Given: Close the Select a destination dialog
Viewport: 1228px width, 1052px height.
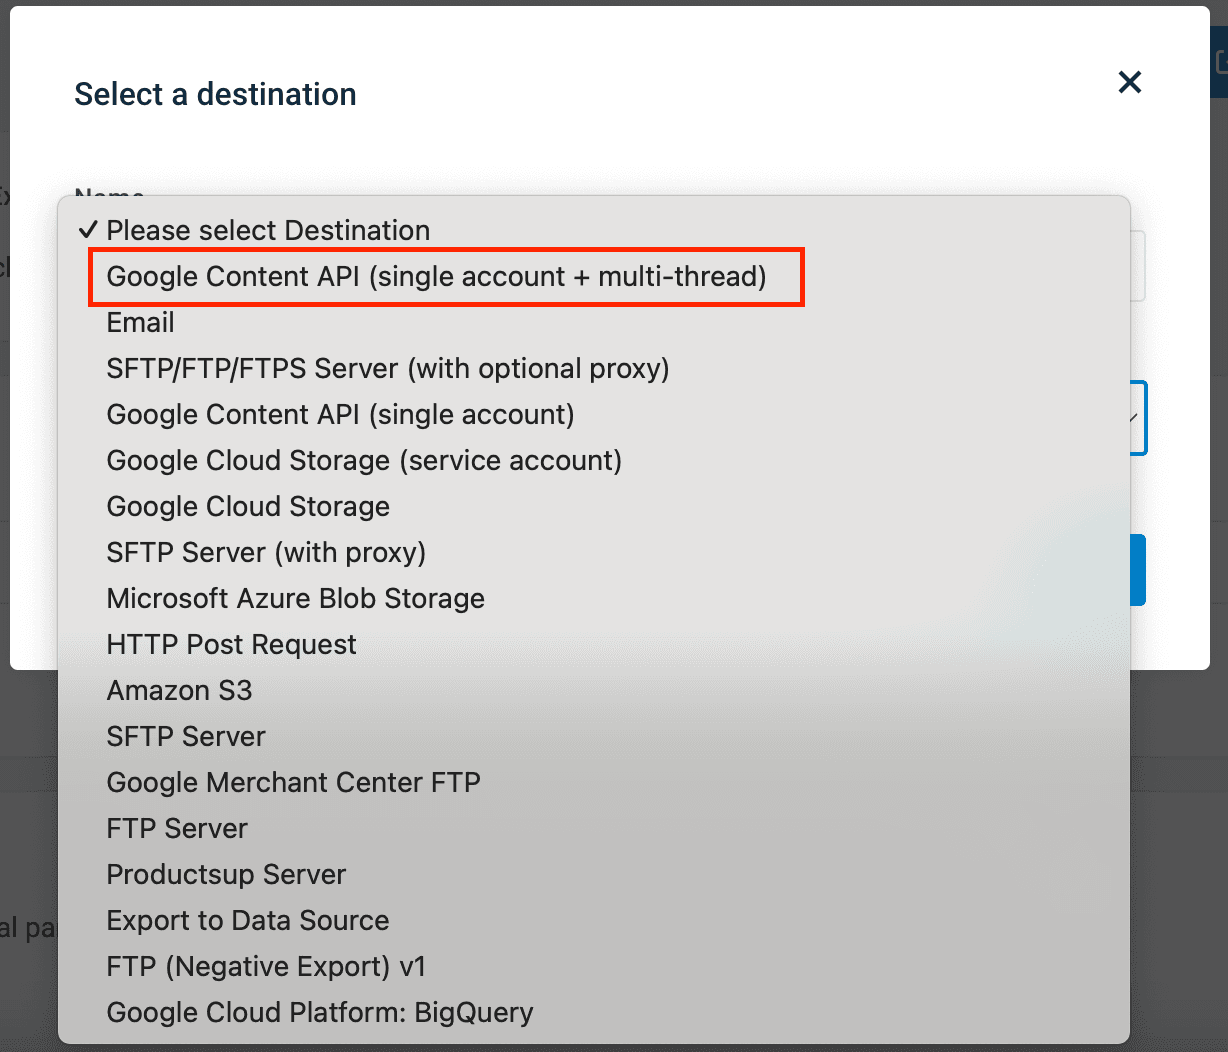Looking at the screenshot, I should (x=1129, y=82).
